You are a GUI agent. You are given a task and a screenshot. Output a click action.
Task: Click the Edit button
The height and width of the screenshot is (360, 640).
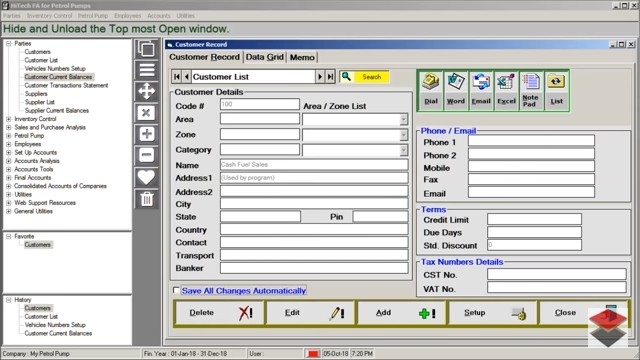[x=311, y=313]
